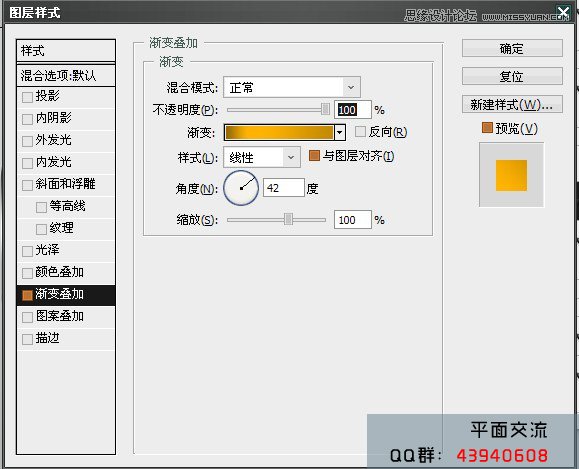This screenshot has height=469, width=579.
Task: Click the 新建样式 new style button
Action: tap(512, 105)
